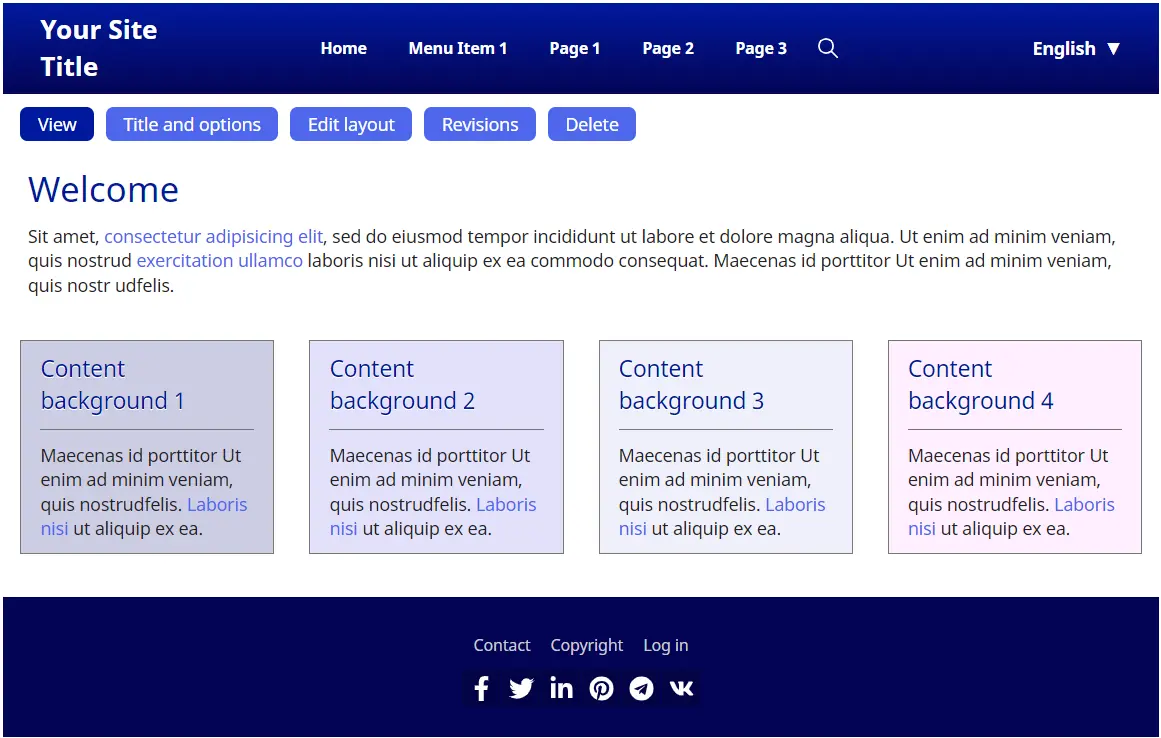The image size is (1161, 738).
Task: Open the Twitter bird icon in footer
Action: coord(521,688)
